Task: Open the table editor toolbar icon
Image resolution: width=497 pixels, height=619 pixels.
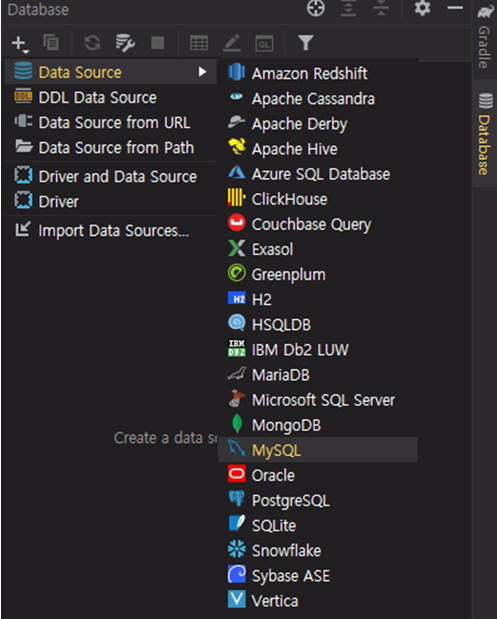Action: (199, 43)
